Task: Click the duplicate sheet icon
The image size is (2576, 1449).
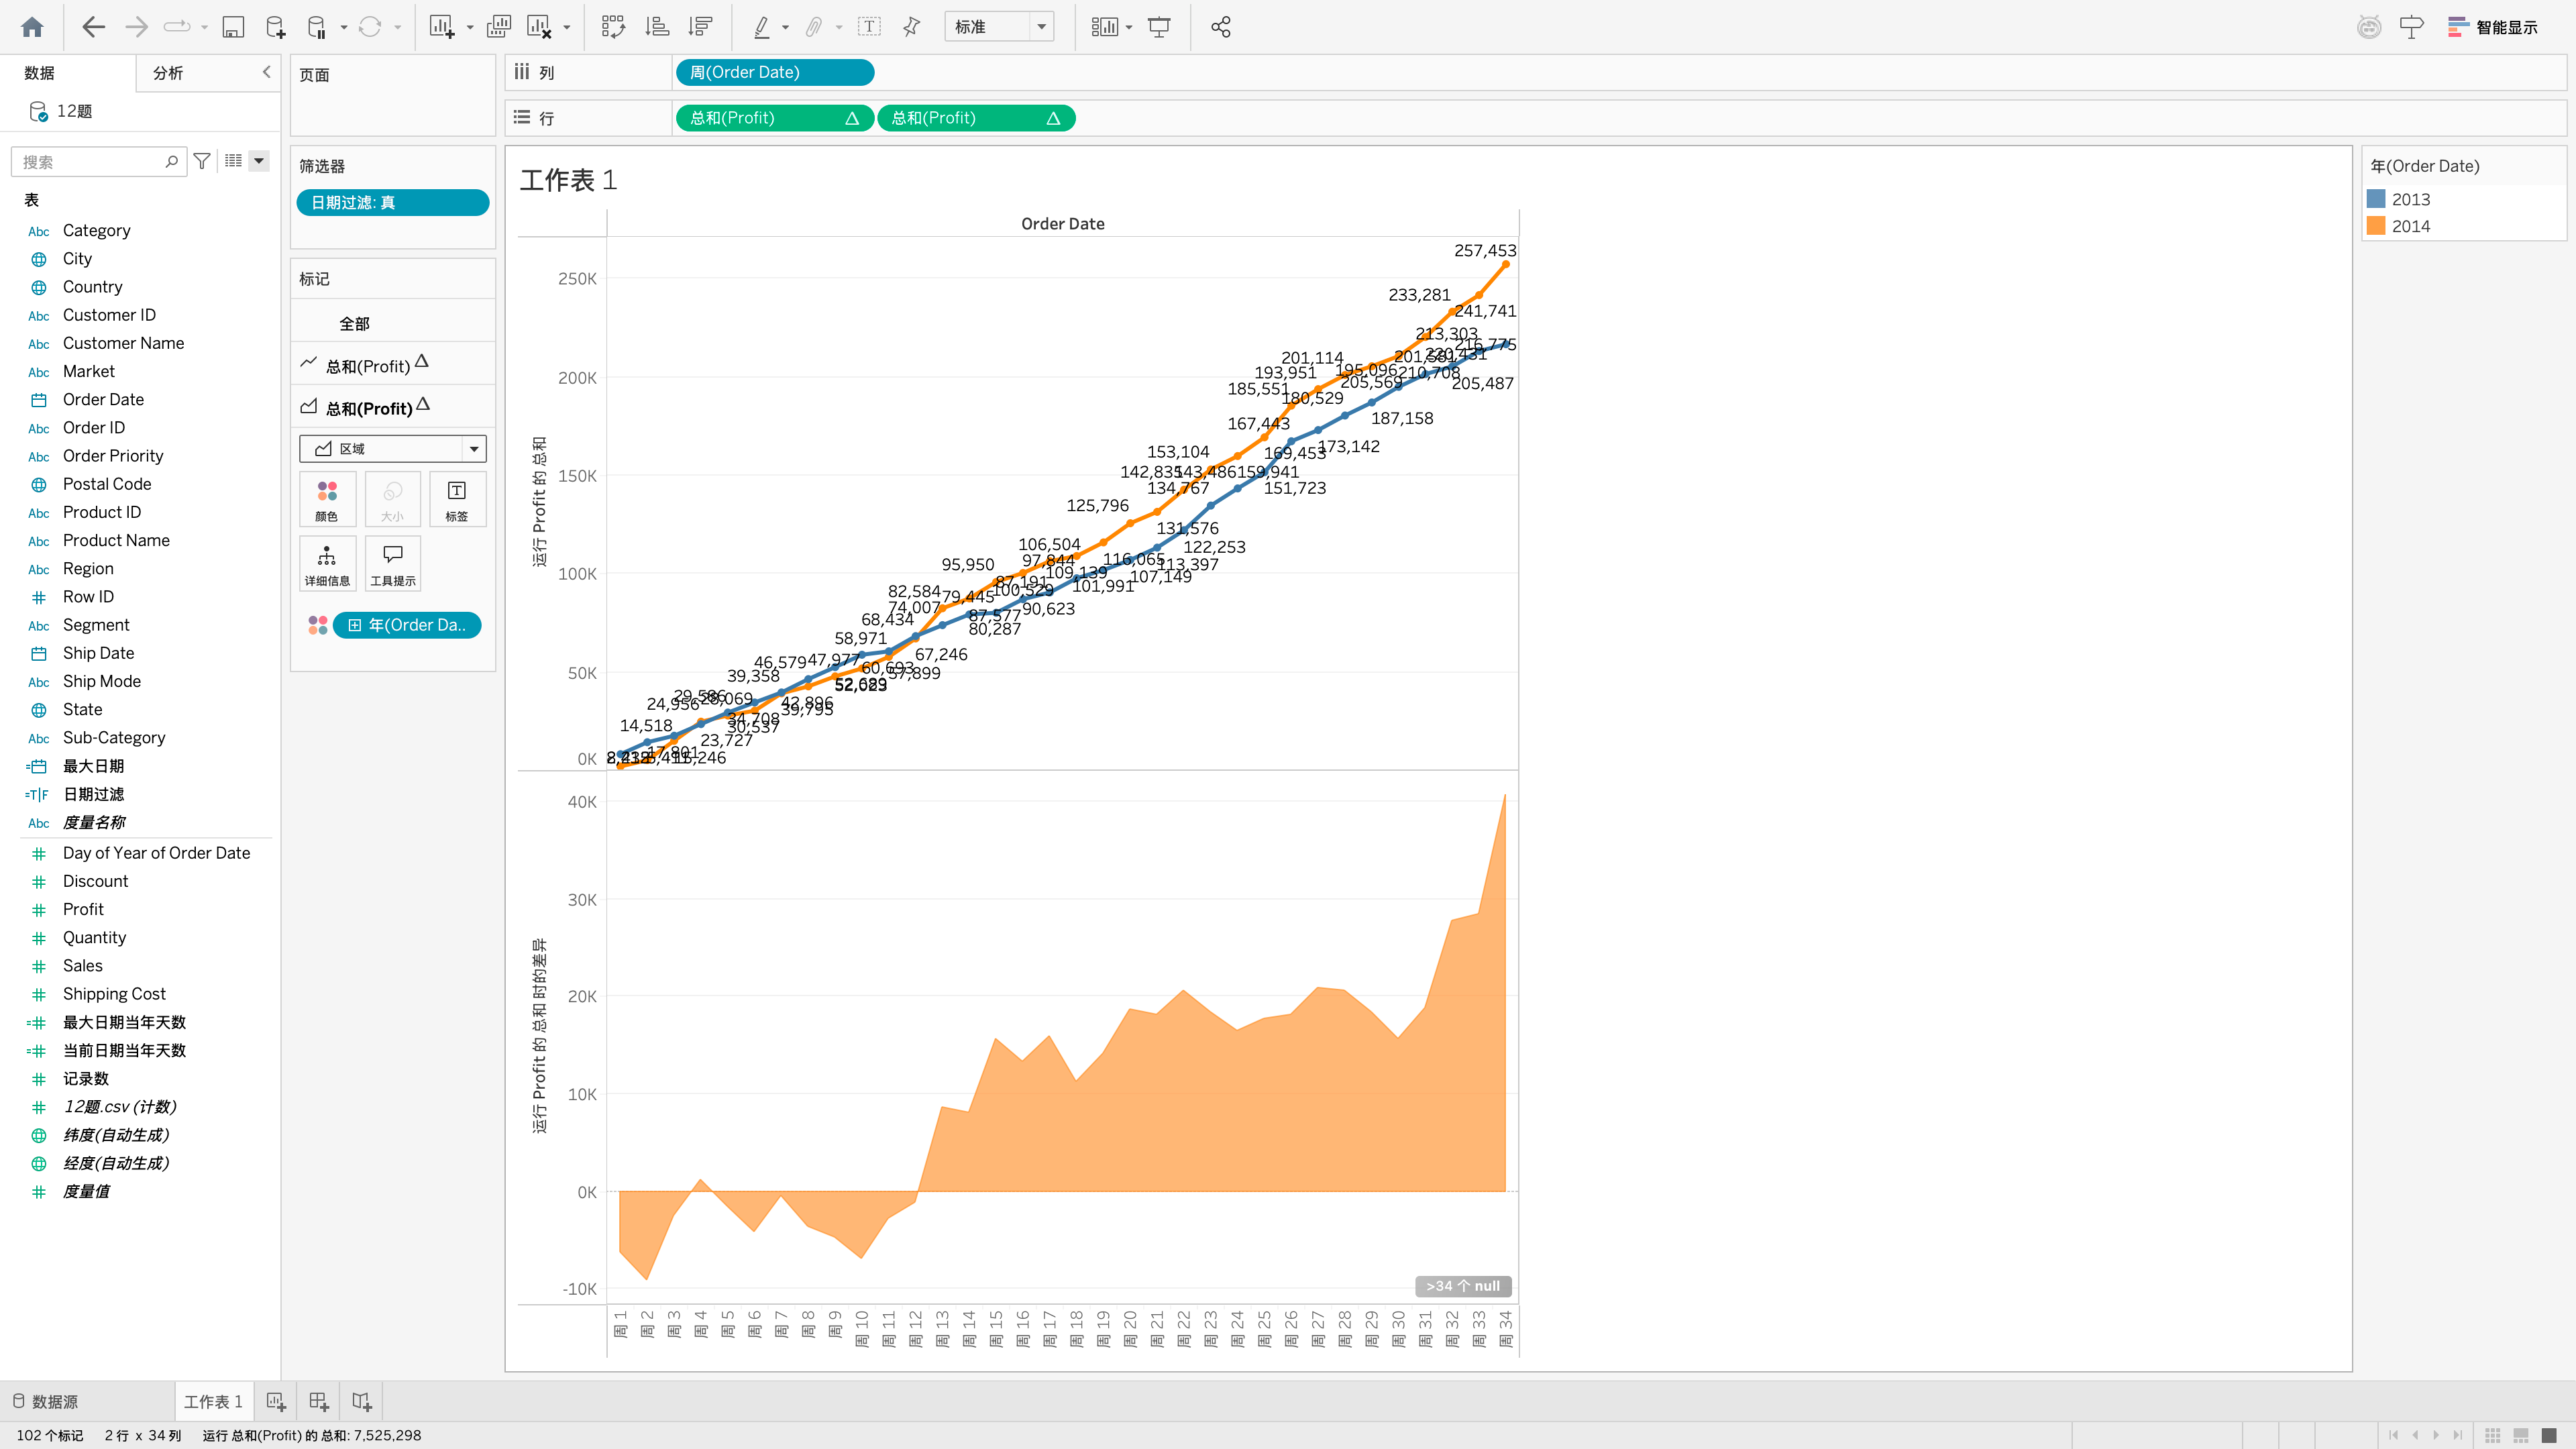Action: [x=498, y=27]
